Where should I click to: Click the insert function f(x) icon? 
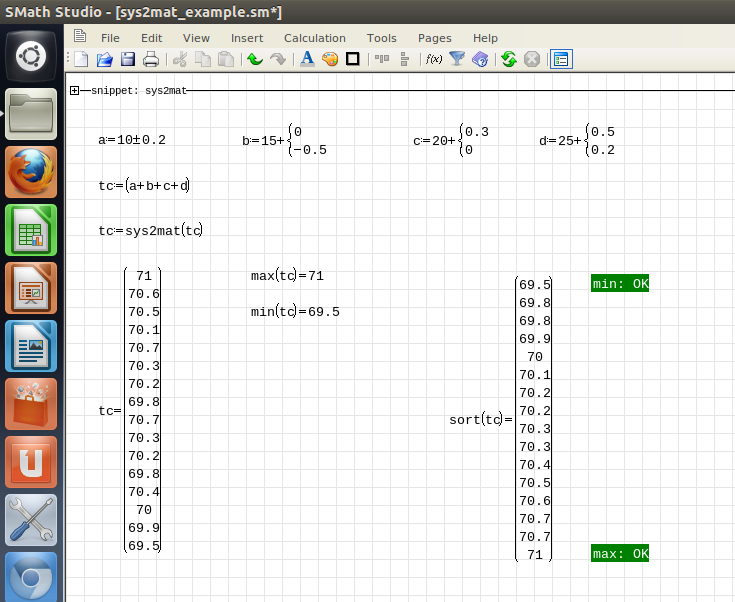click(x=434, y=59)
